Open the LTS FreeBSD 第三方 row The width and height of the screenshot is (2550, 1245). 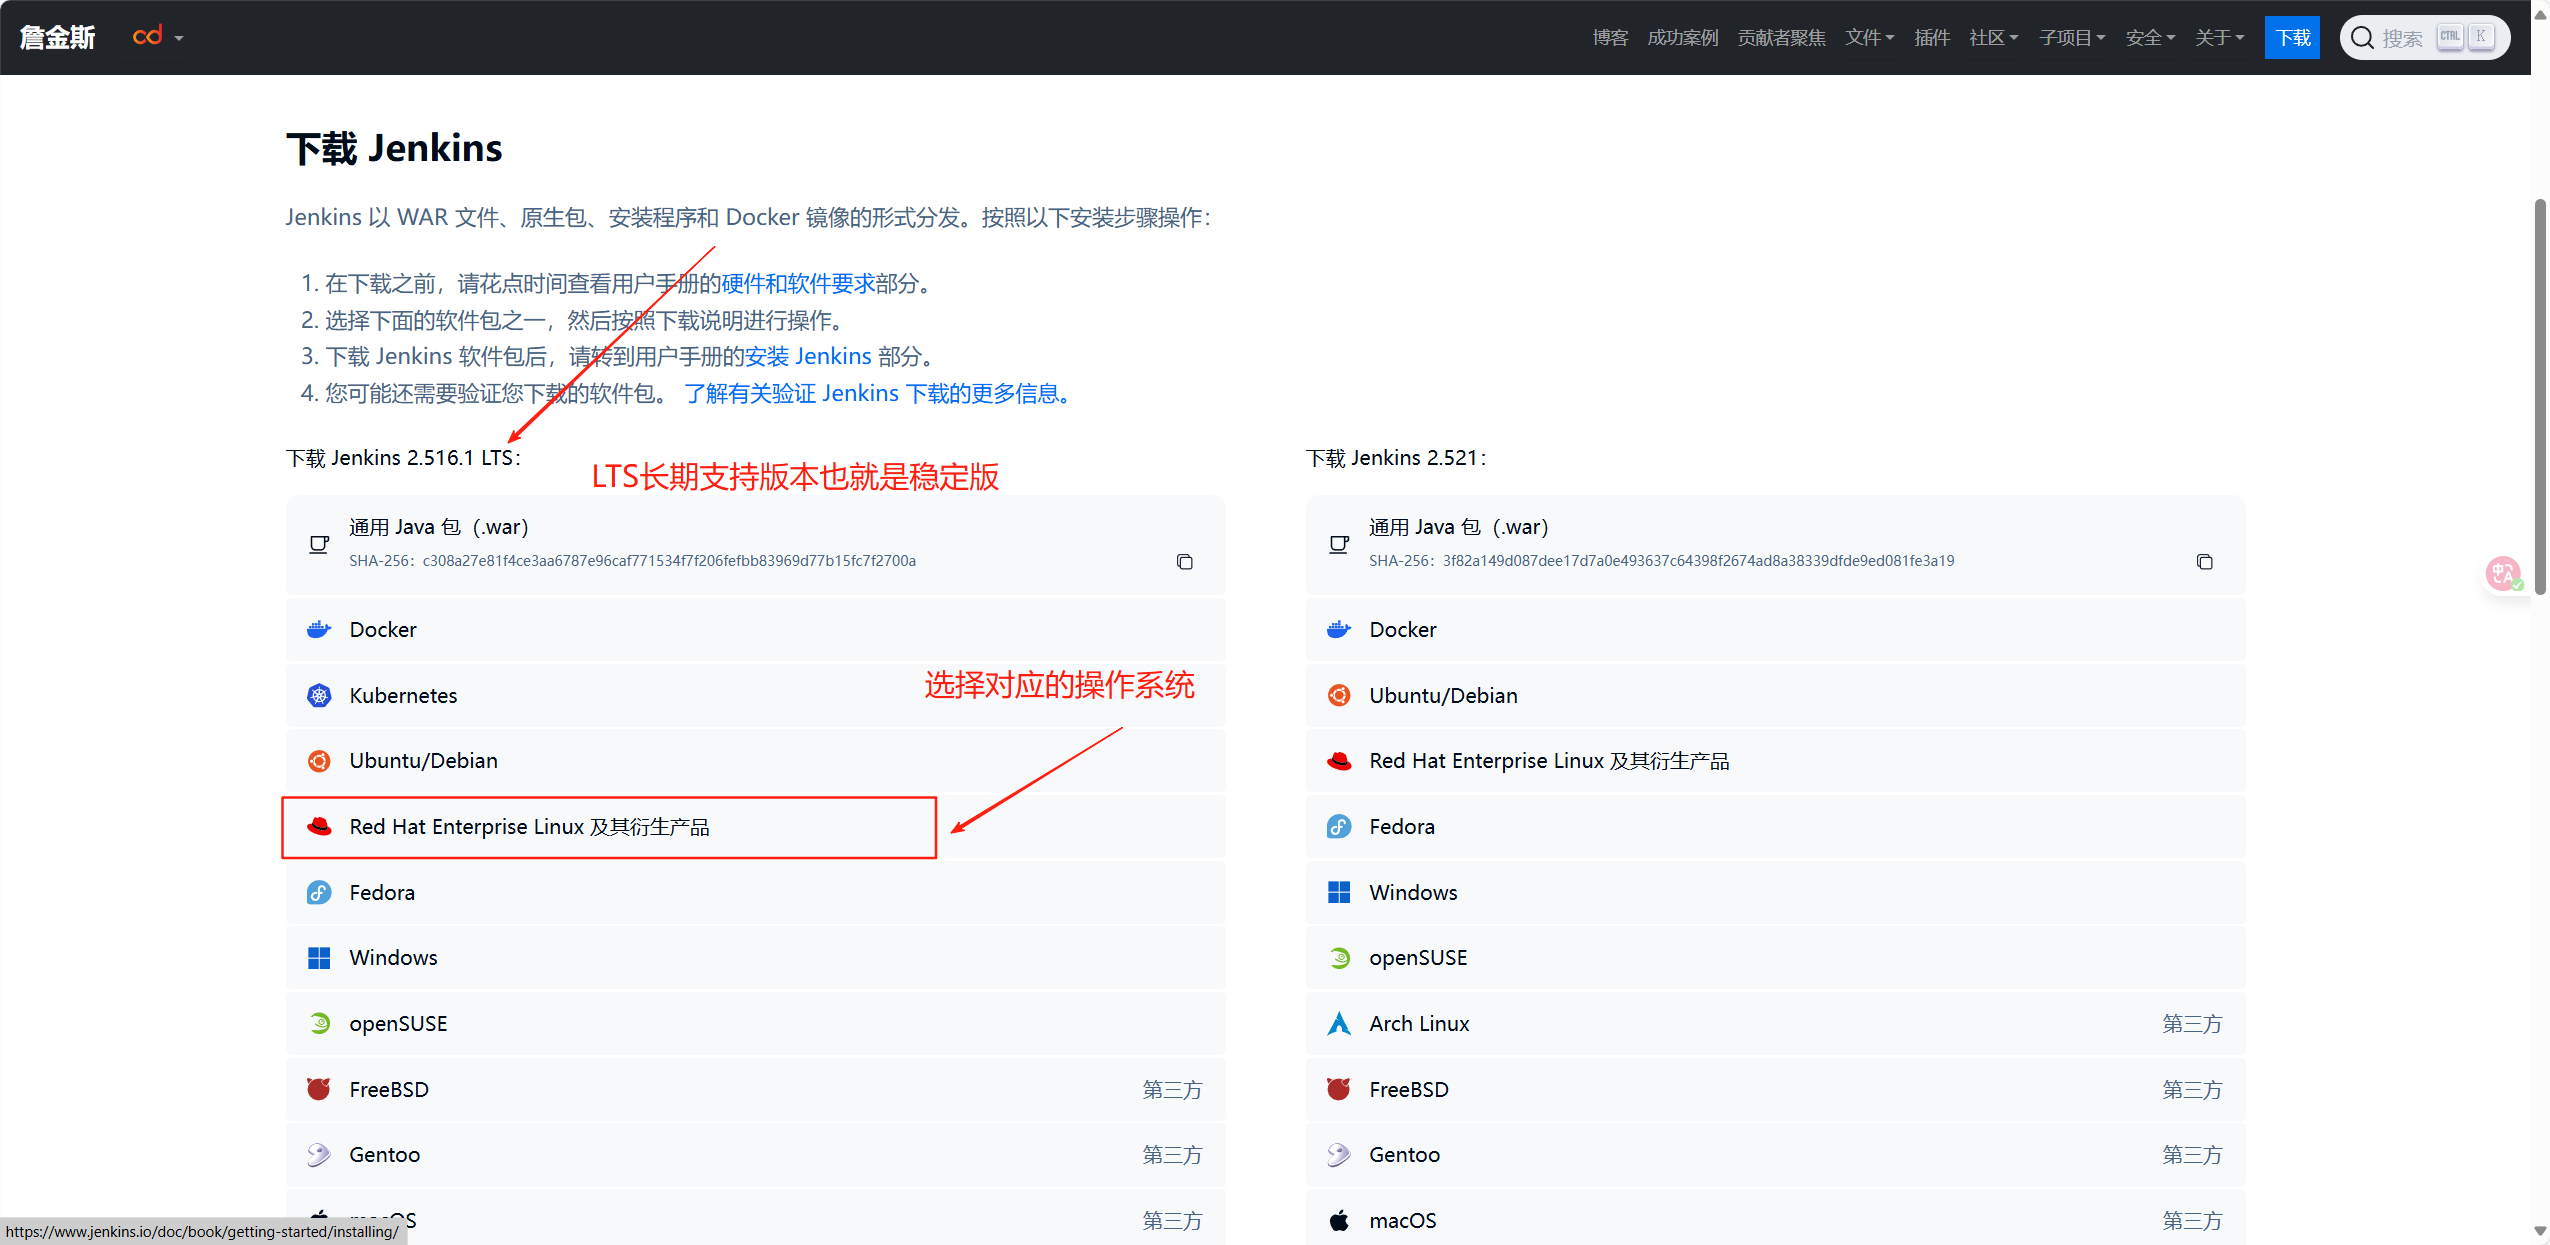755,1089
